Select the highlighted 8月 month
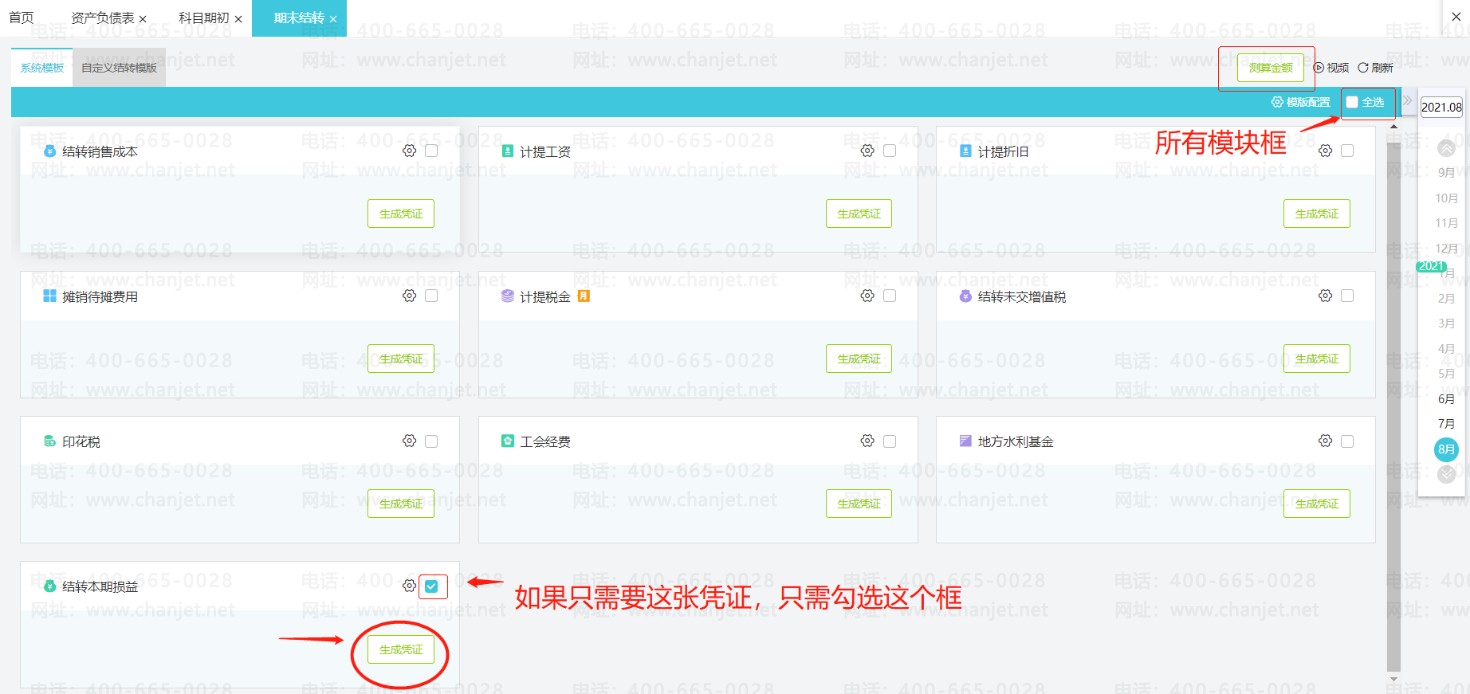 [1446, 449]
